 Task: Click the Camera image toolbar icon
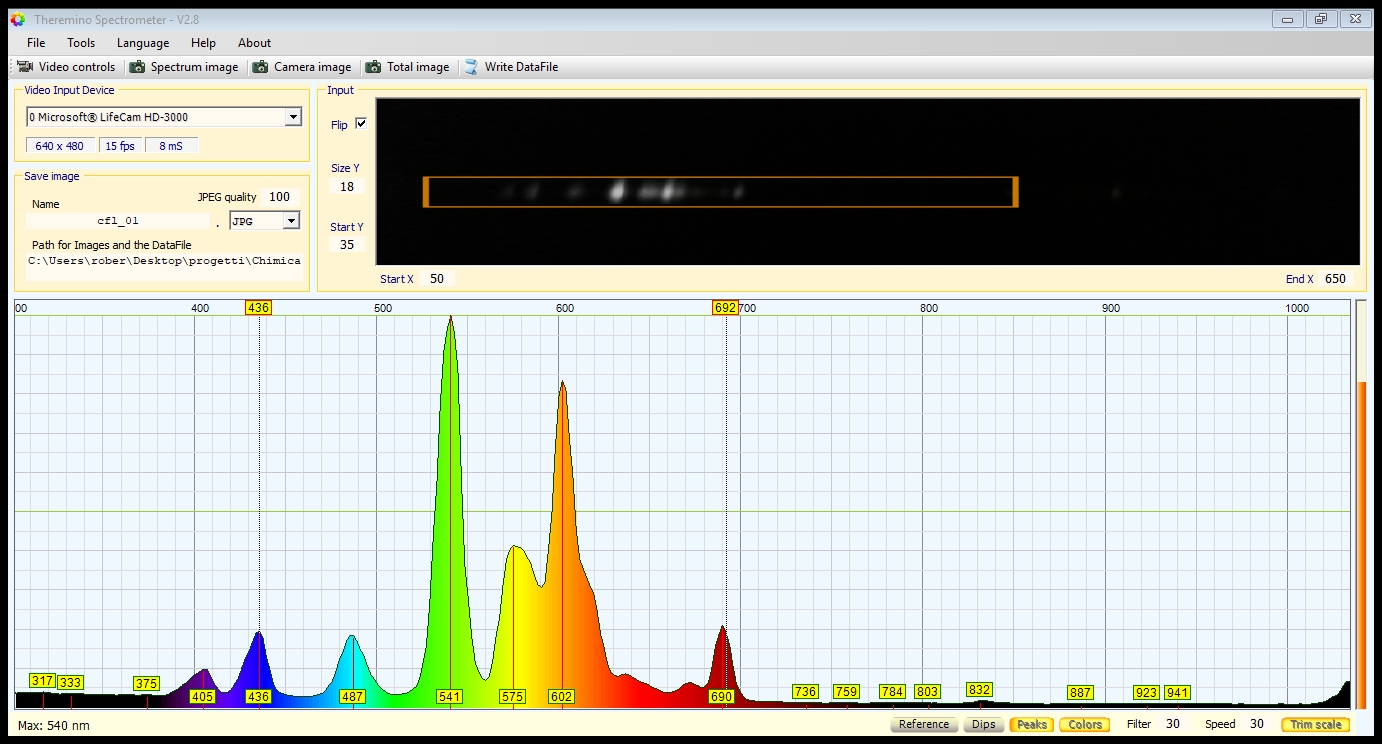point(261,67)
